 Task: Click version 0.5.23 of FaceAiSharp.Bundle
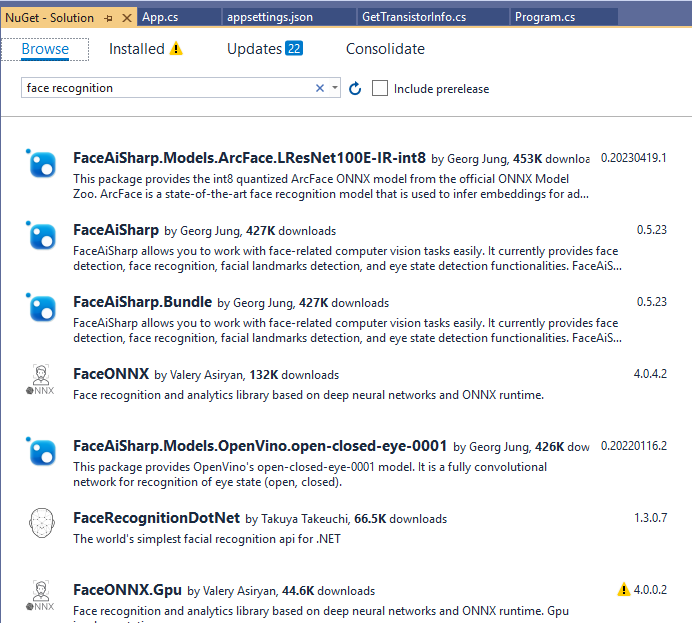(x=651, y=302)
